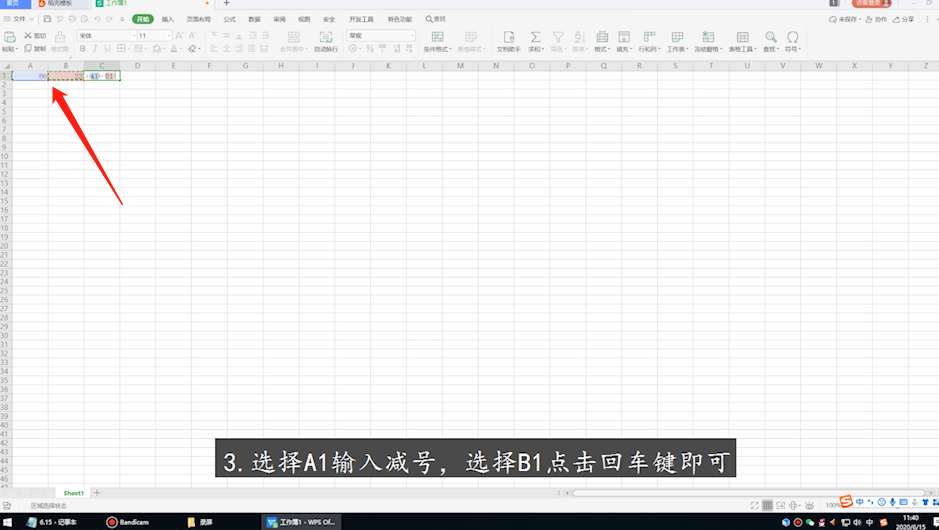Select cell B1 with the dashed border

[x=66, y=76]
